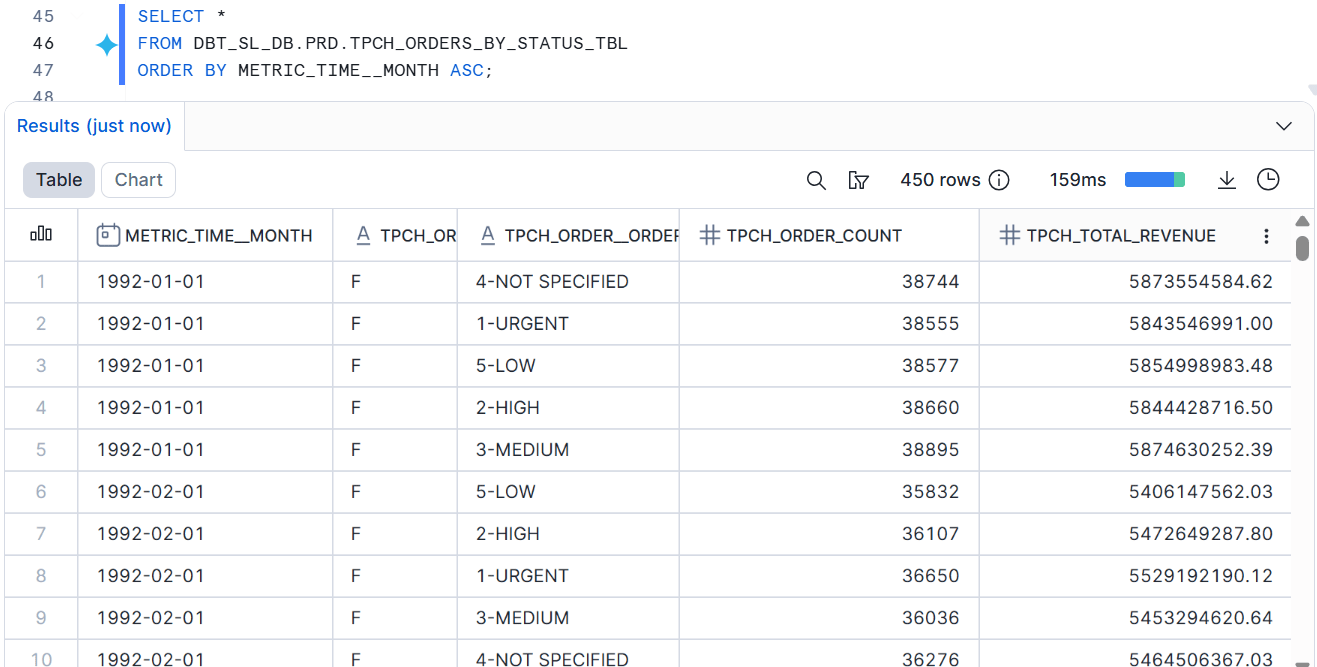Click the METRIC_TIME__MONTH column header
The width and height of the screenshot is (1317, 667).
coord(218,236)
